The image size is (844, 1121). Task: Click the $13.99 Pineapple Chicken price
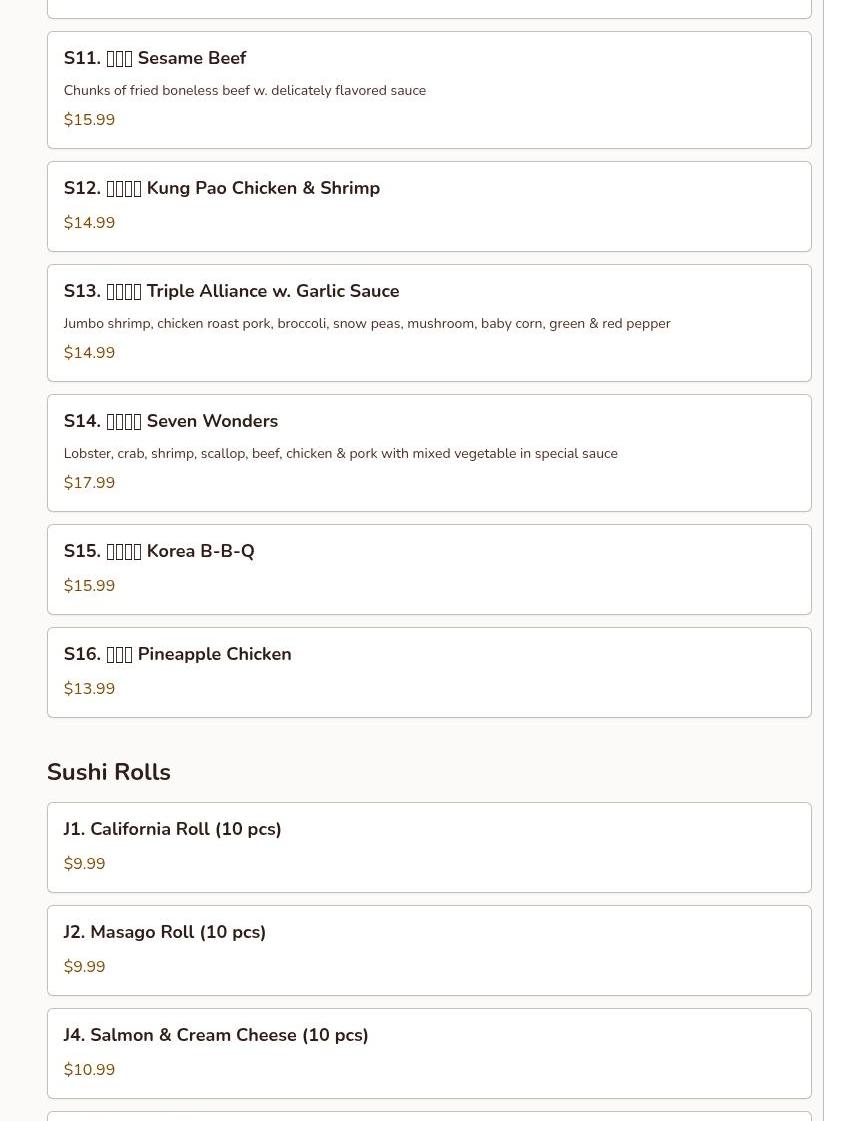pos(89,688)
